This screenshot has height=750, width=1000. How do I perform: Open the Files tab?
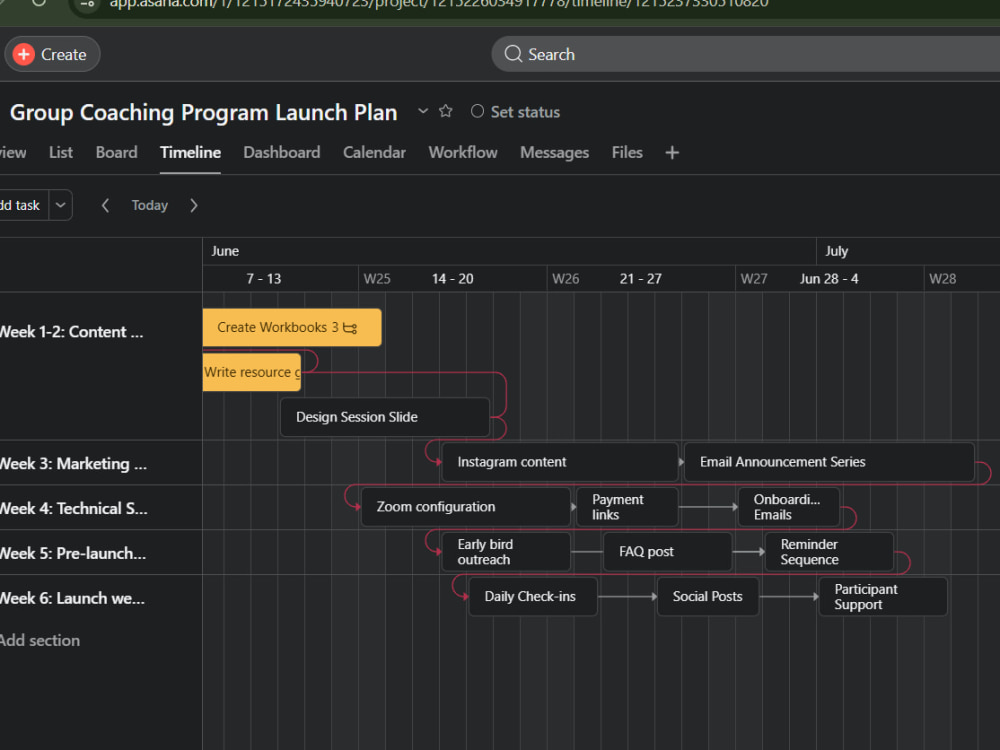pos(627,152)
